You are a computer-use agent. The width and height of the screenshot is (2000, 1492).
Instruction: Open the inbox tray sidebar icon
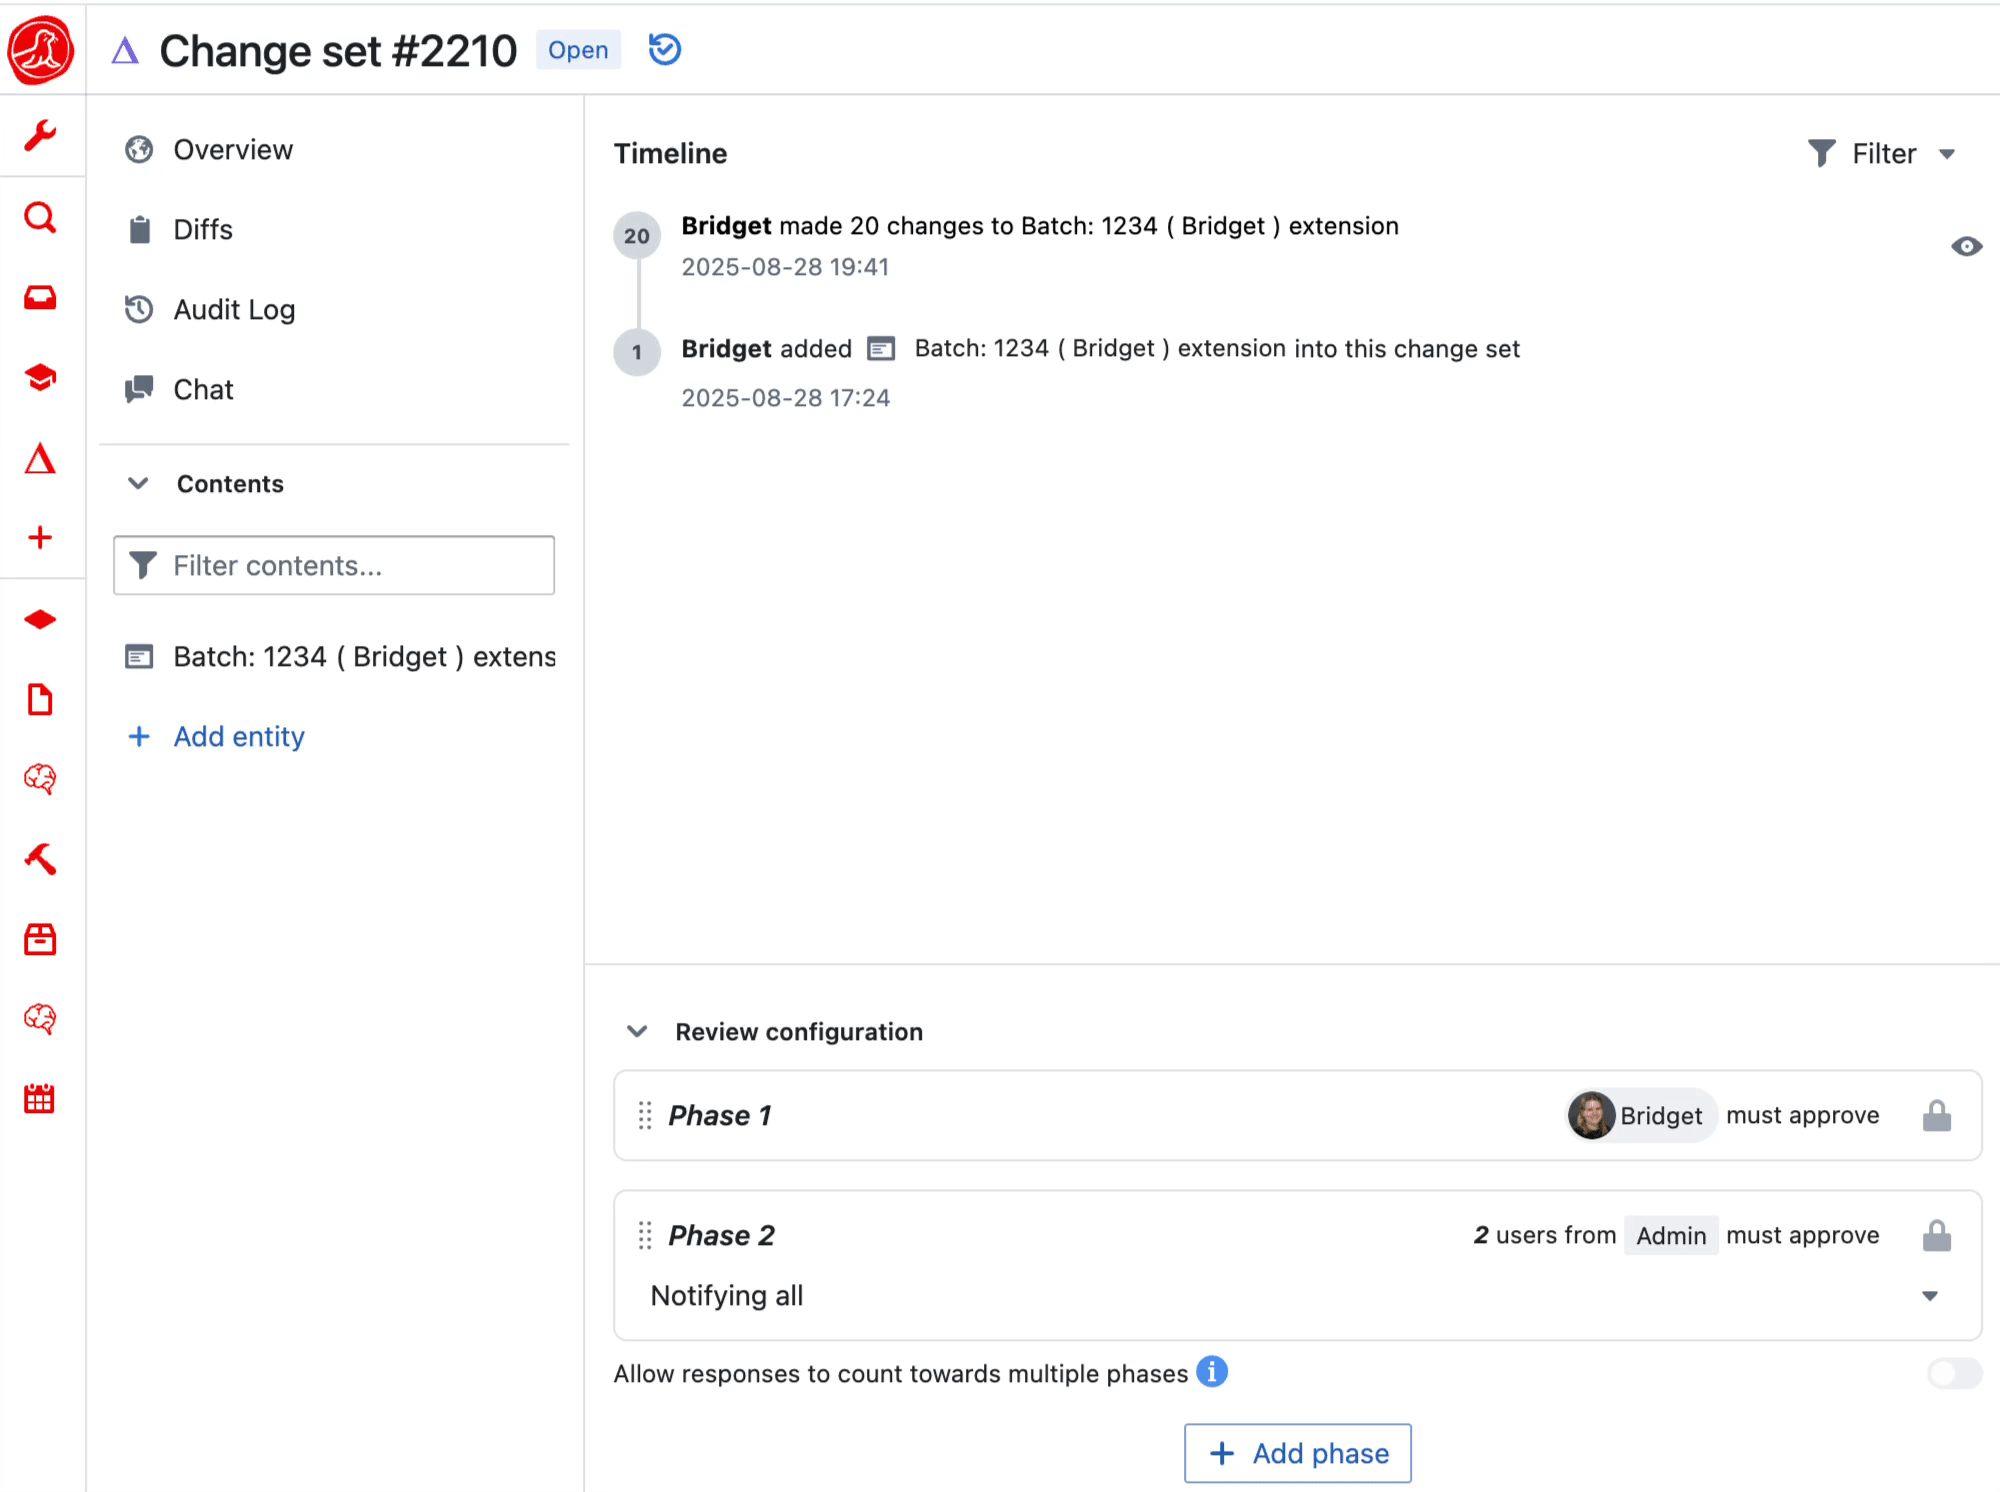[40, 297]
